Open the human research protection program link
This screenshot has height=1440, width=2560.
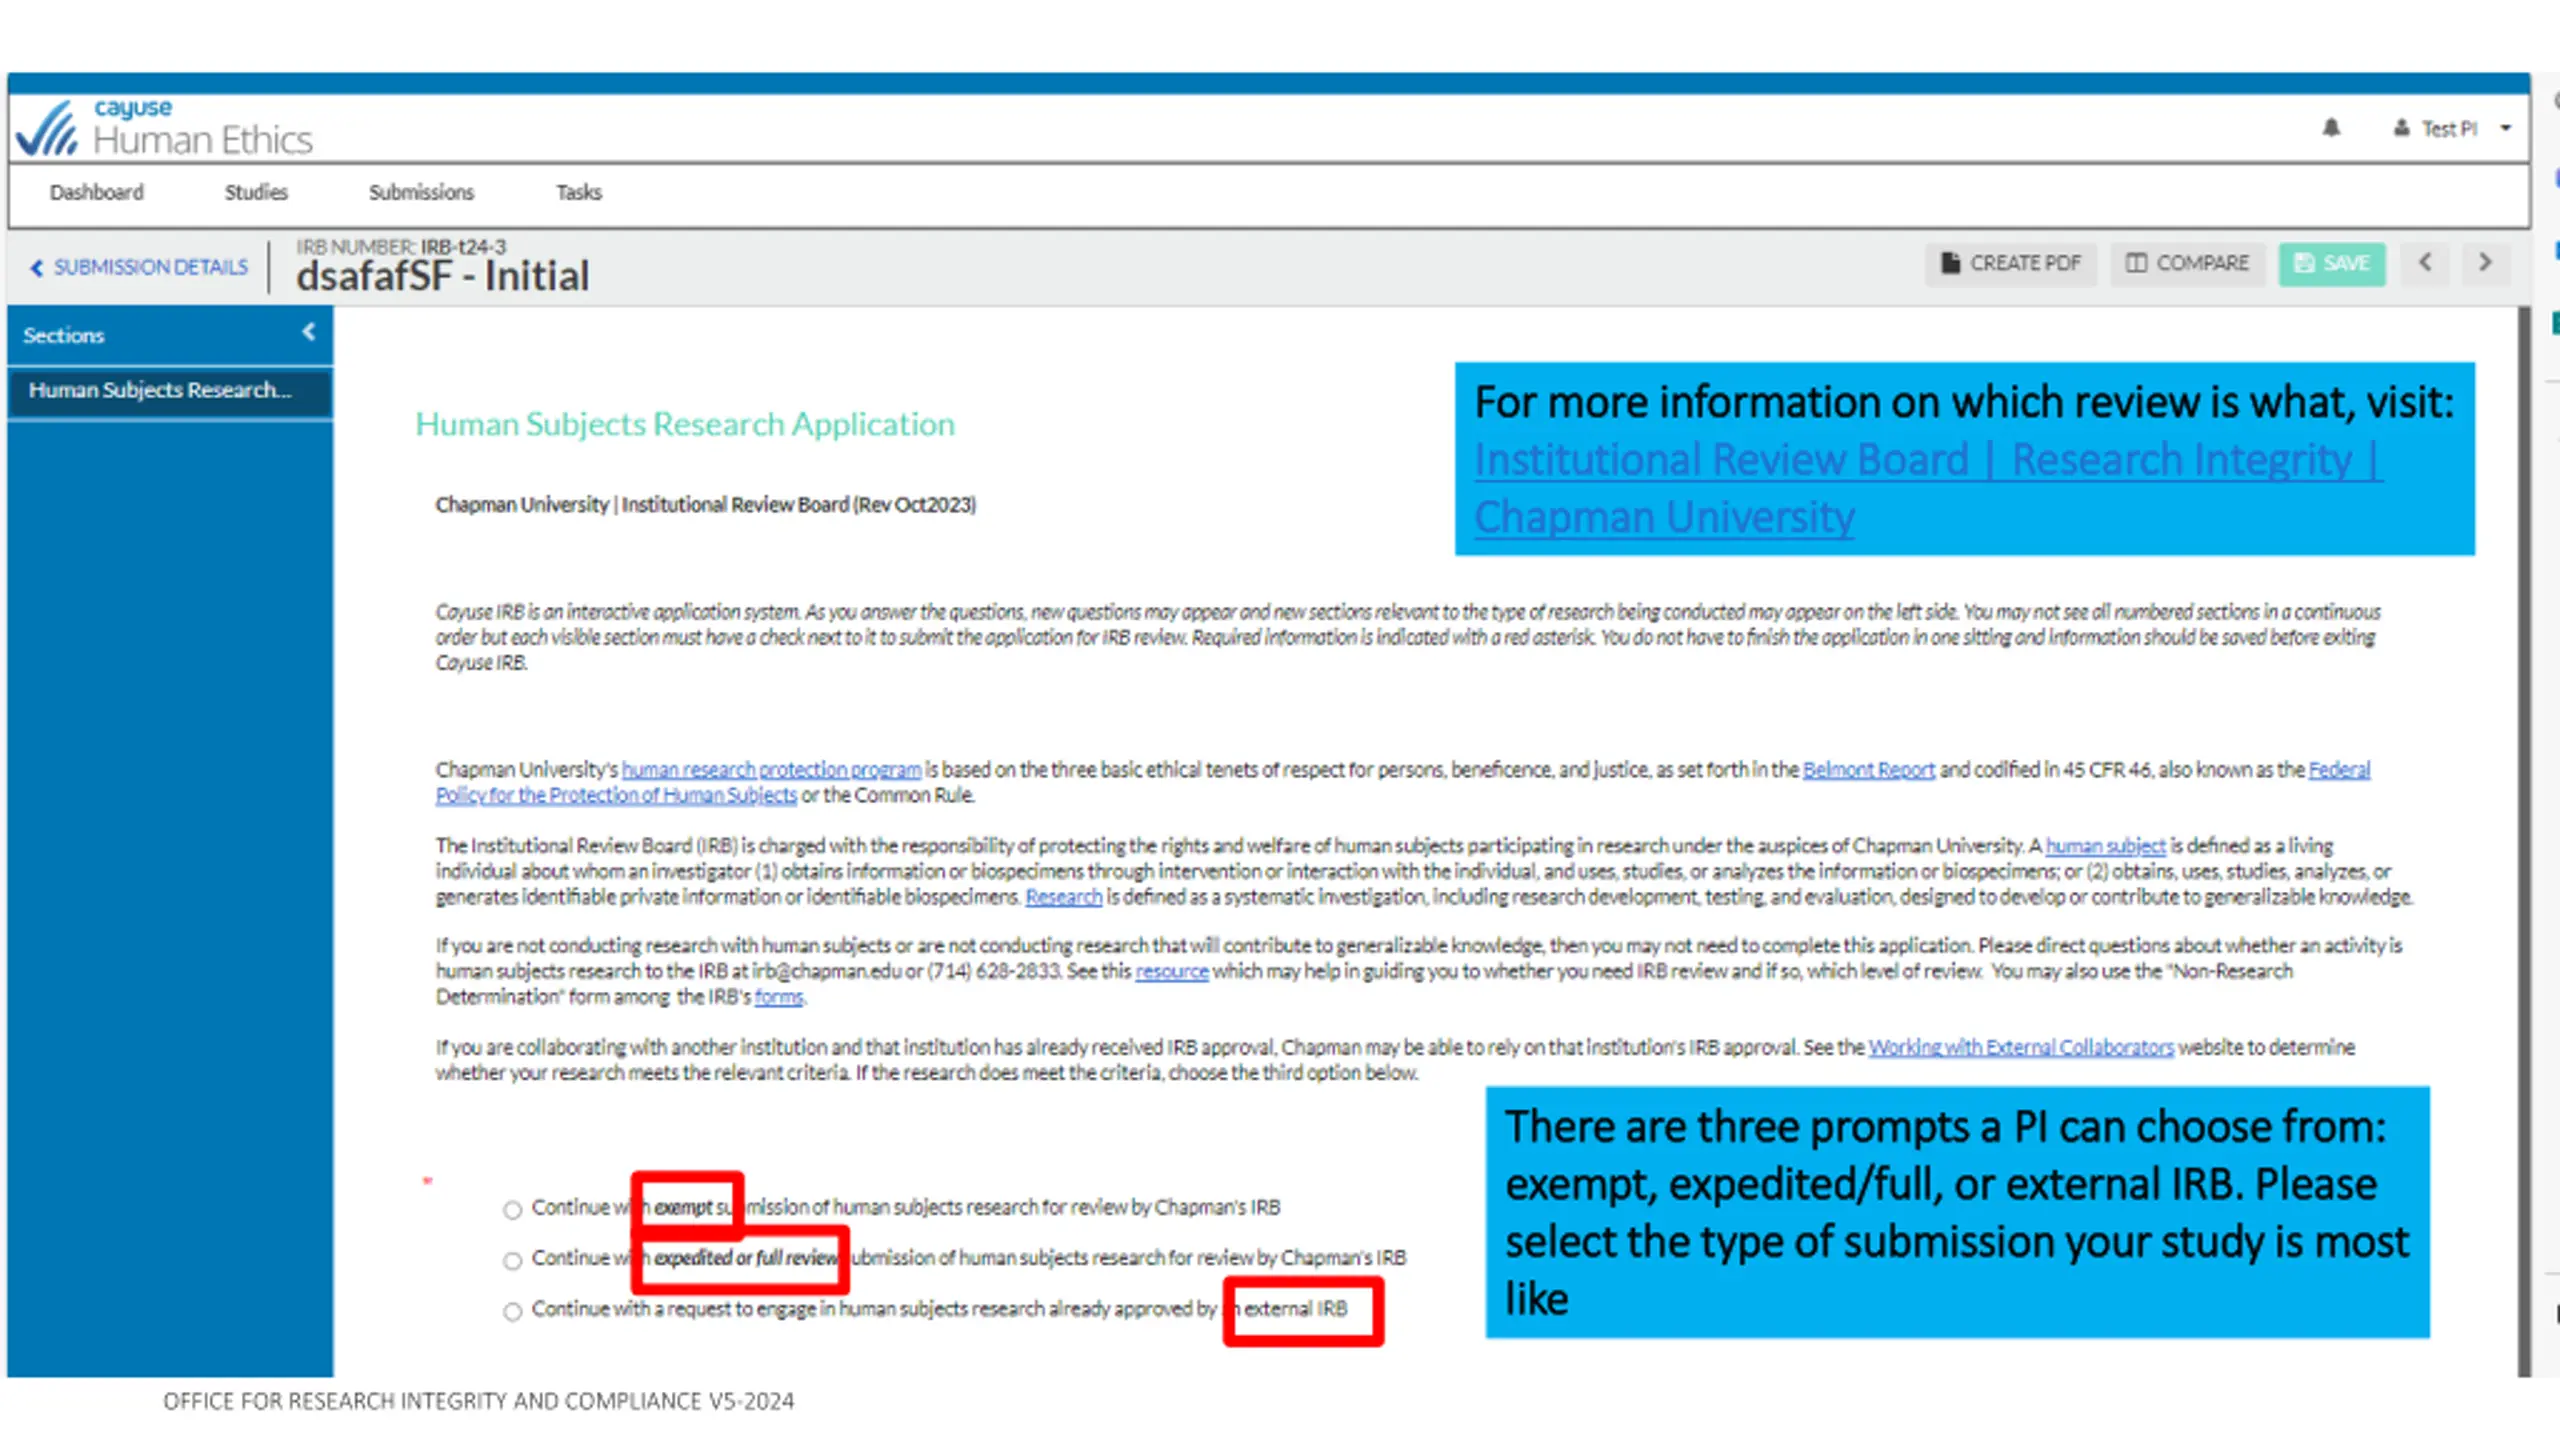pos(771,769)
